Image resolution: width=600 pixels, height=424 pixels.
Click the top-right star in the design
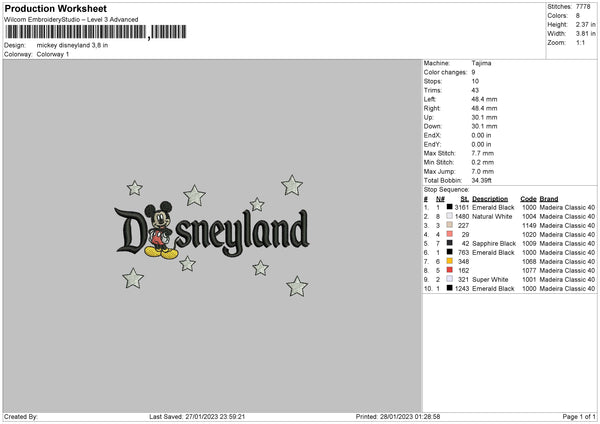tap(292, 186)
